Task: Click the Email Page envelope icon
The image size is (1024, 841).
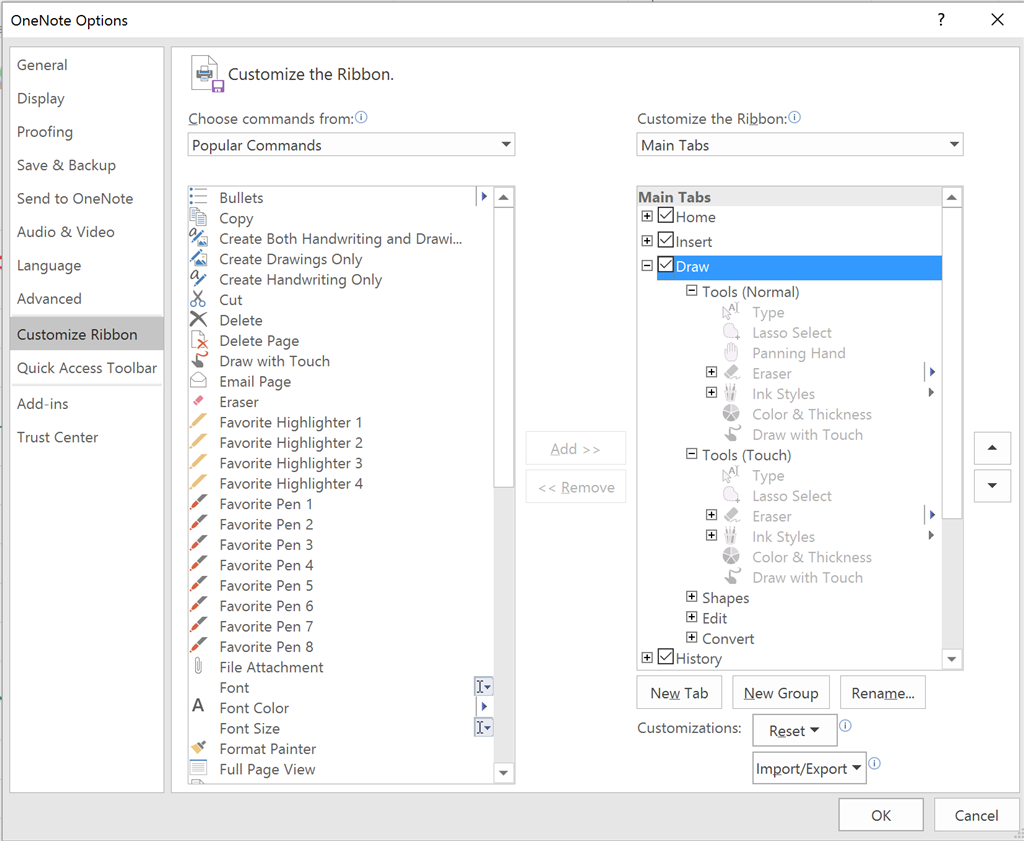Action: [199, 381]
